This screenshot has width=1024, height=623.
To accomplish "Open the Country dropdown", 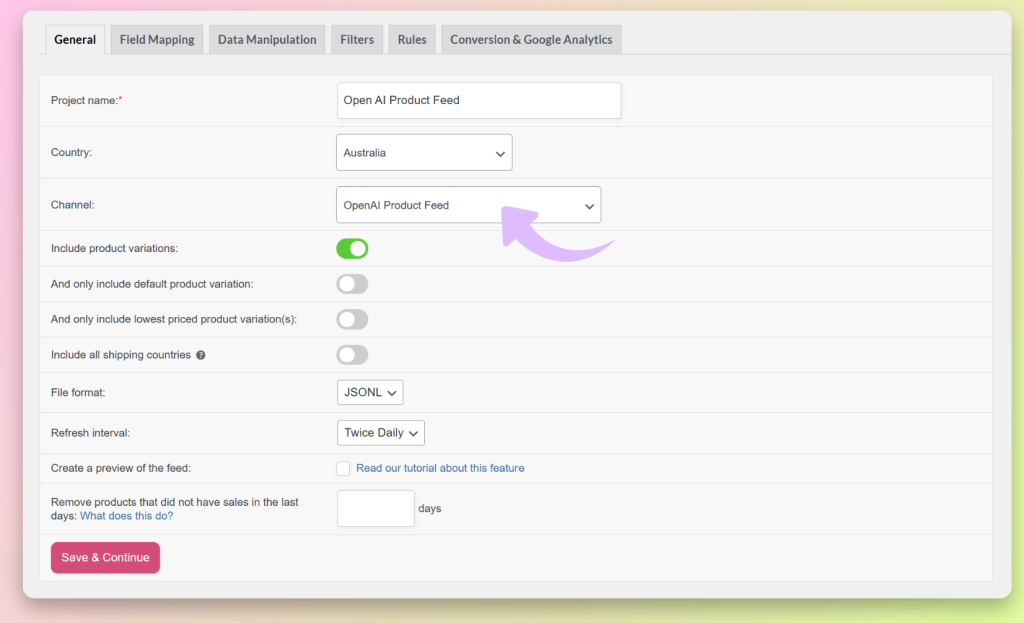I will point(424,152).
